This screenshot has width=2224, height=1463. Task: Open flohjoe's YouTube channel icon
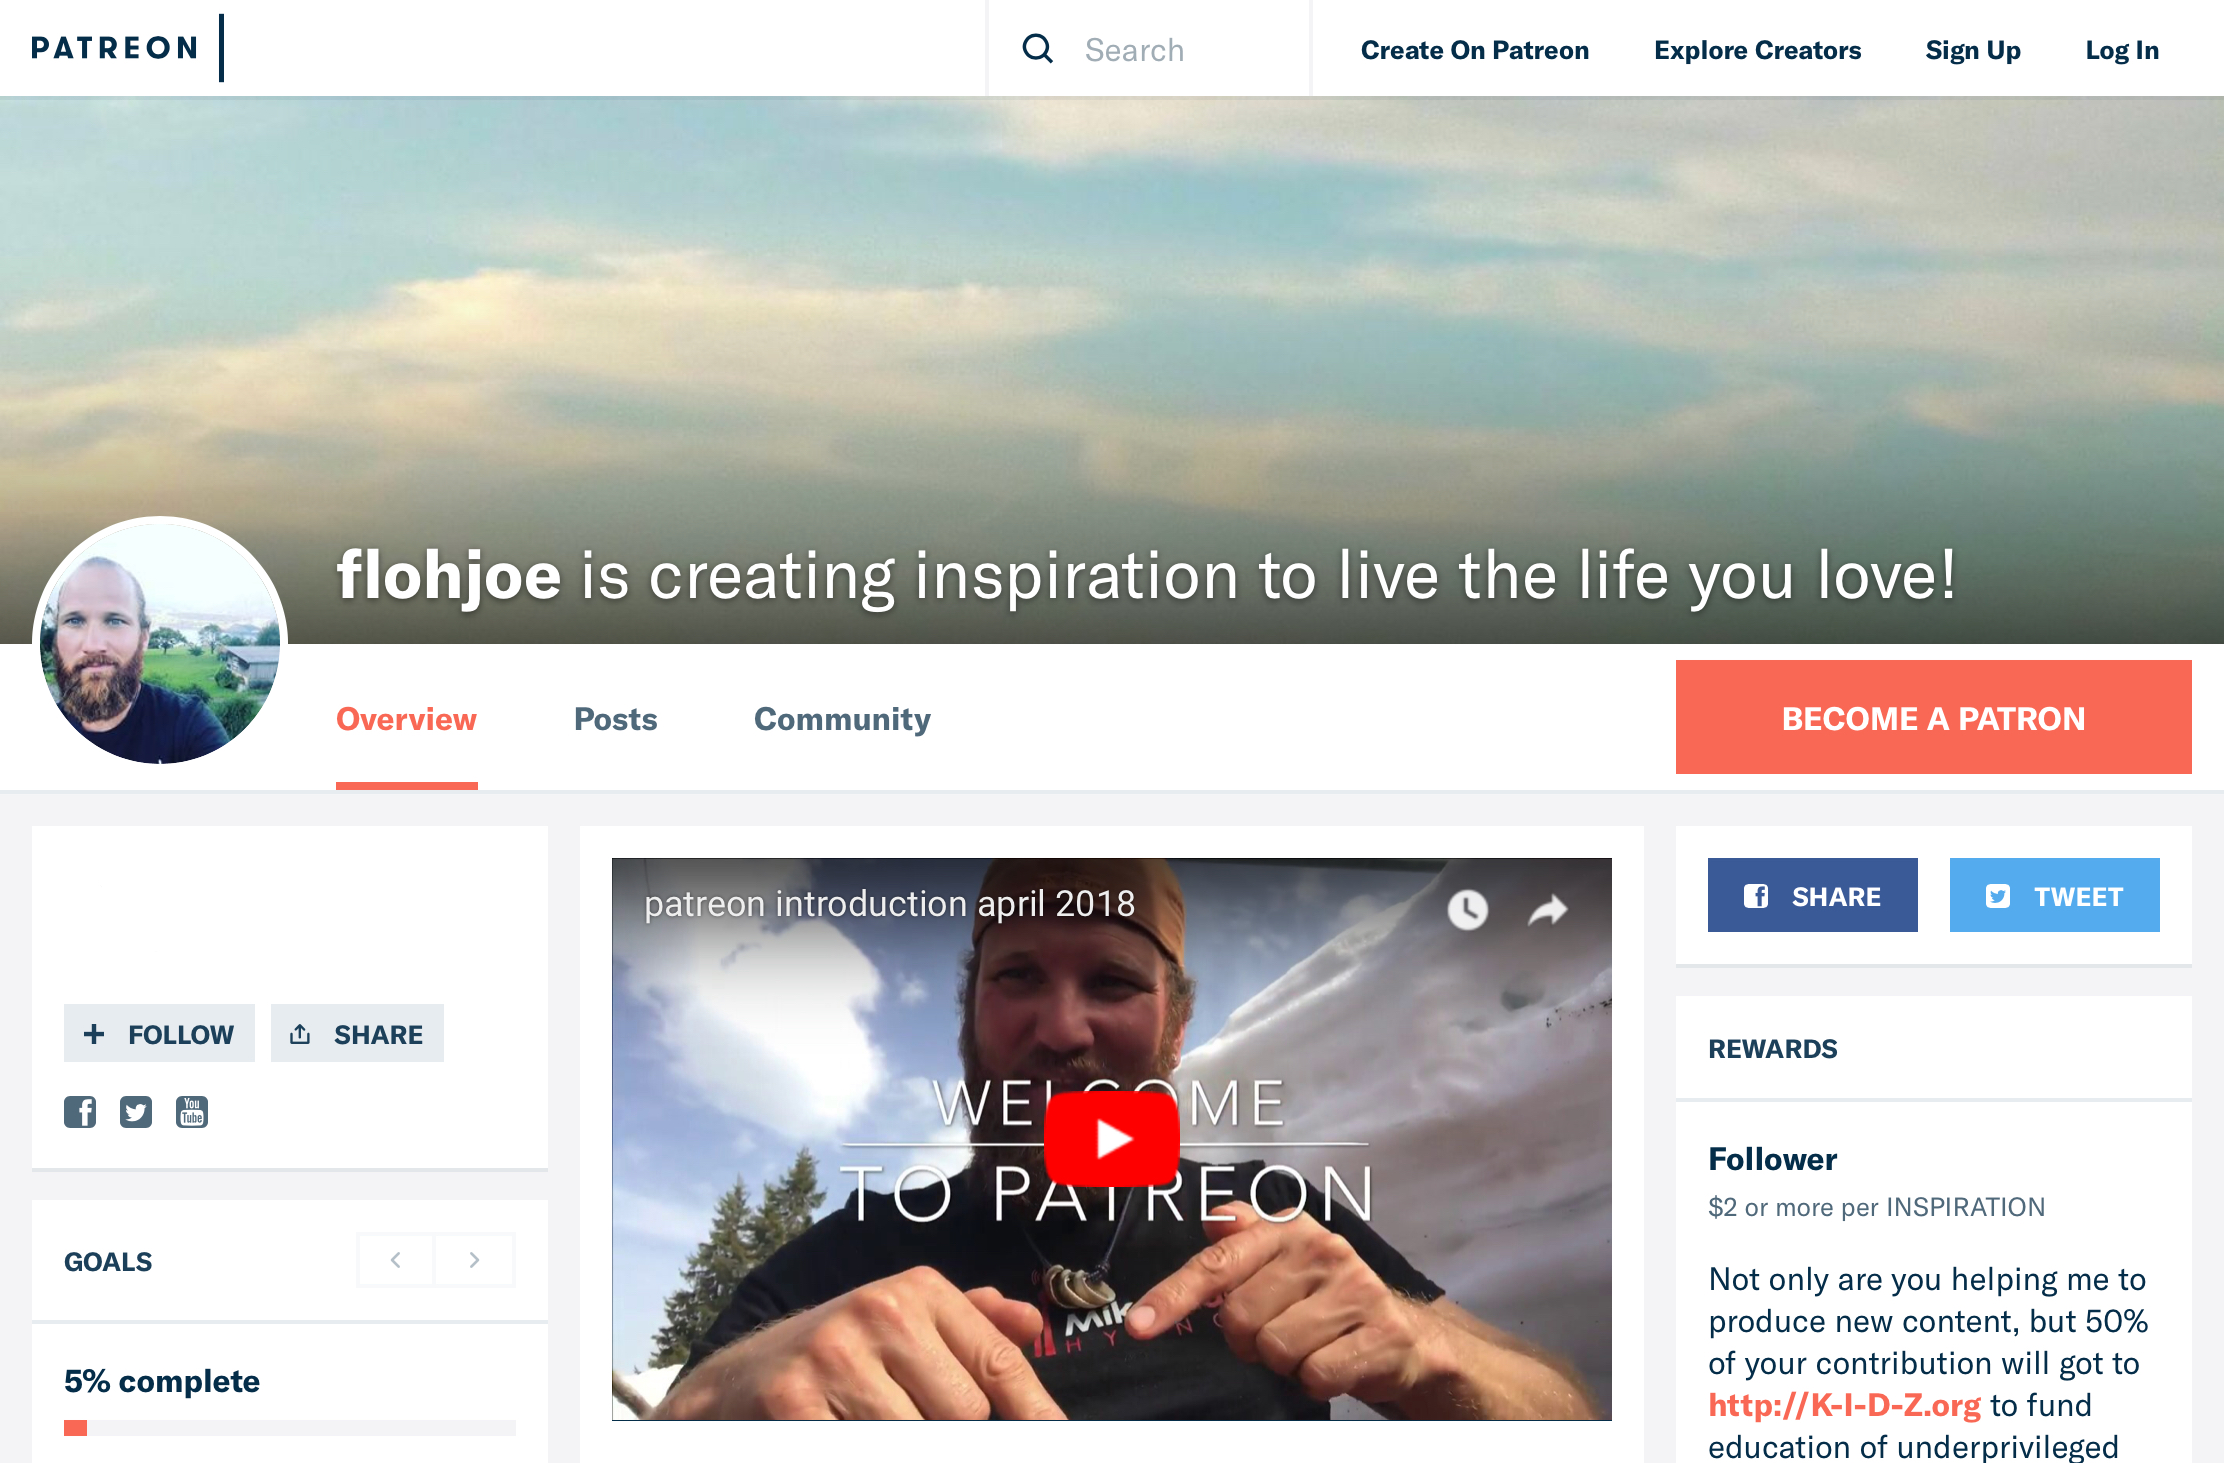[x=192, y=1112]
